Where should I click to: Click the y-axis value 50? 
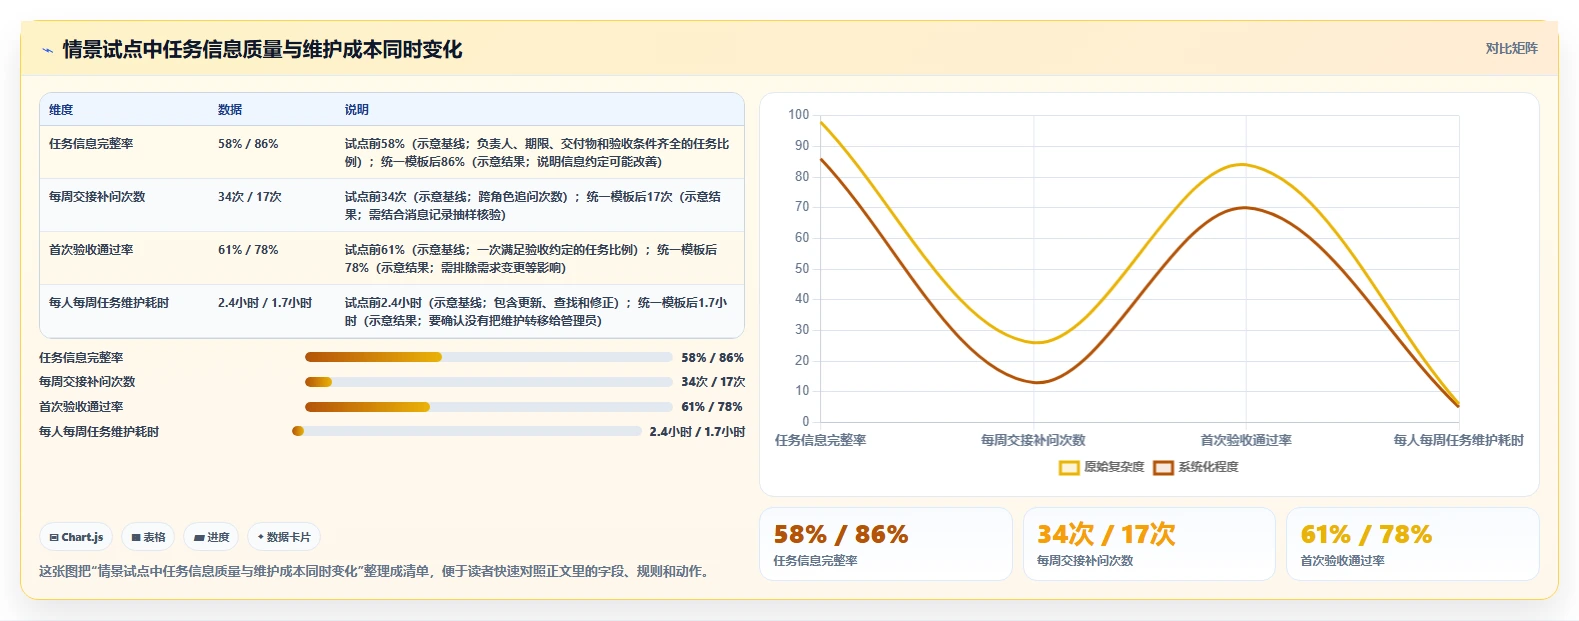point(802,269)
